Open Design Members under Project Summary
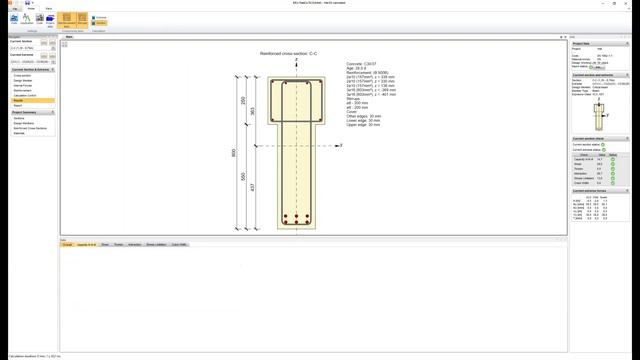 click(24, 123)
